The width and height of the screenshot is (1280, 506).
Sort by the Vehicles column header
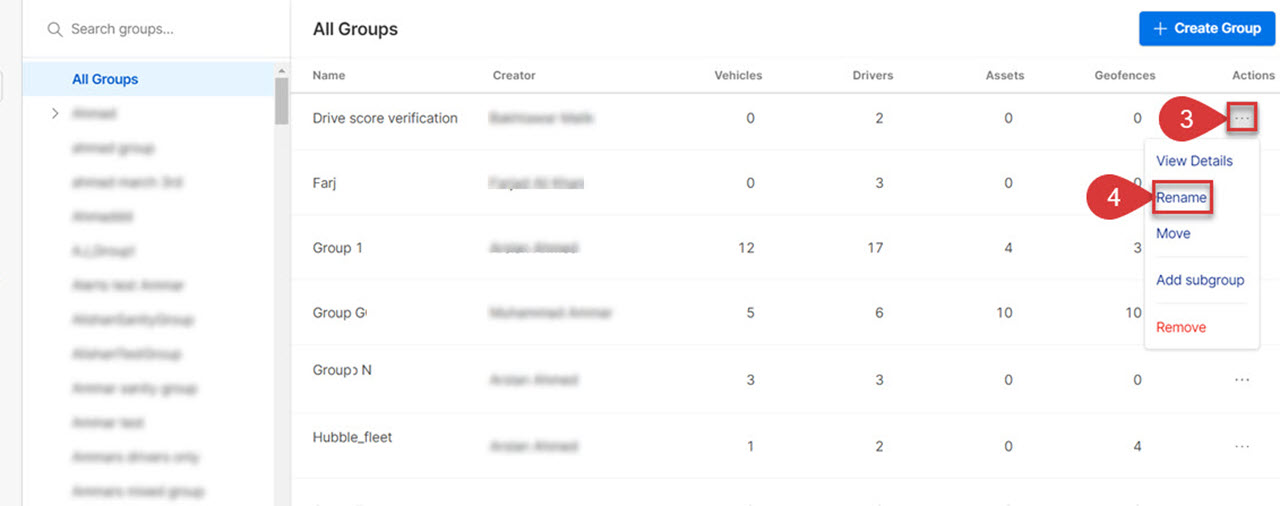click(738, 75)
